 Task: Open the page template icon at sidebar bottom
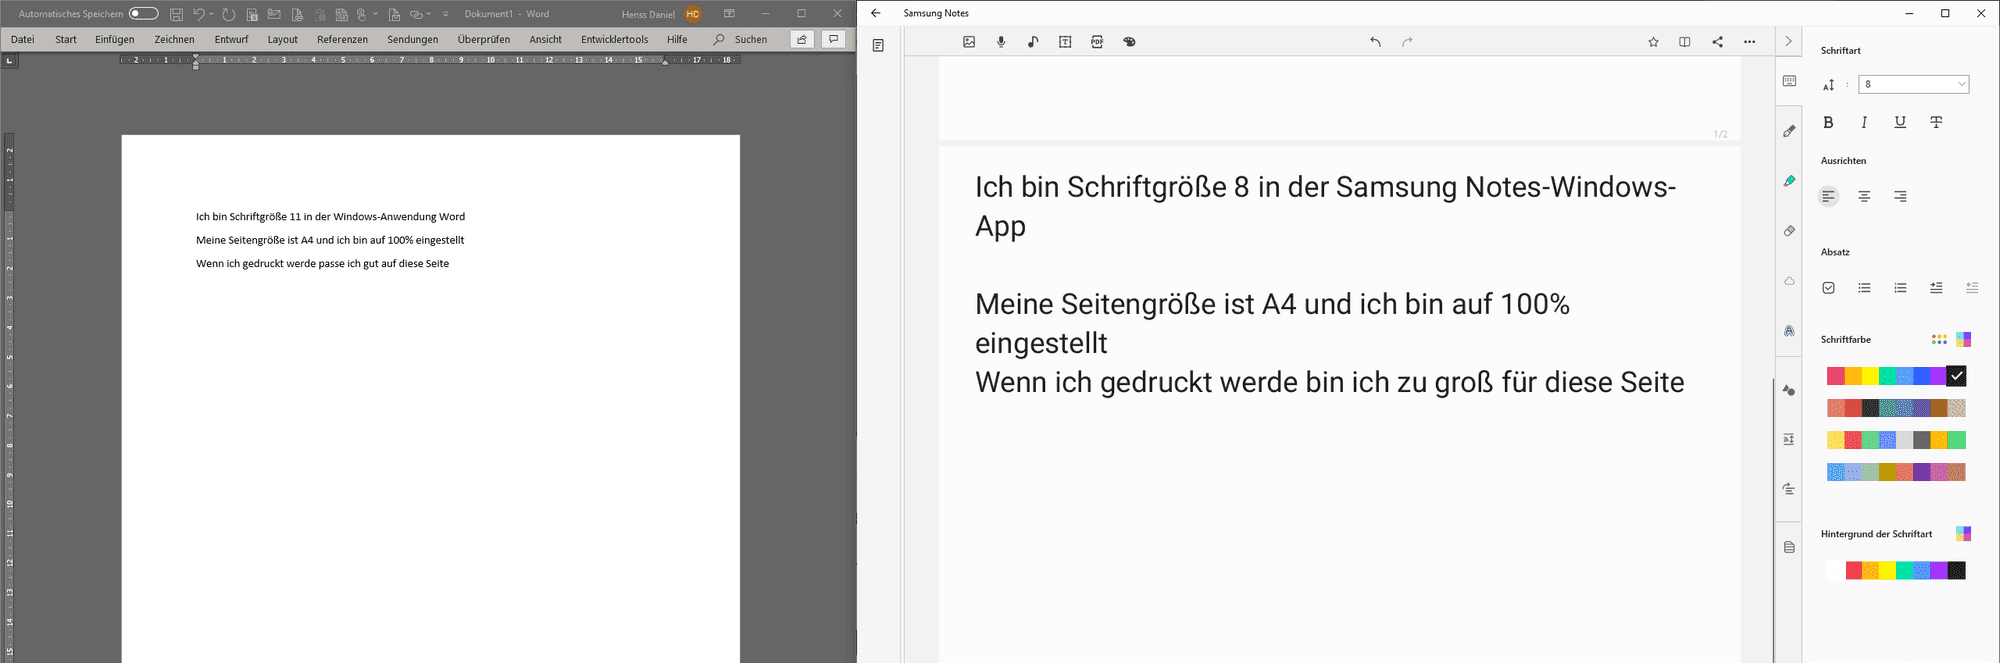pyautogui.click(x=1789, y=547)
